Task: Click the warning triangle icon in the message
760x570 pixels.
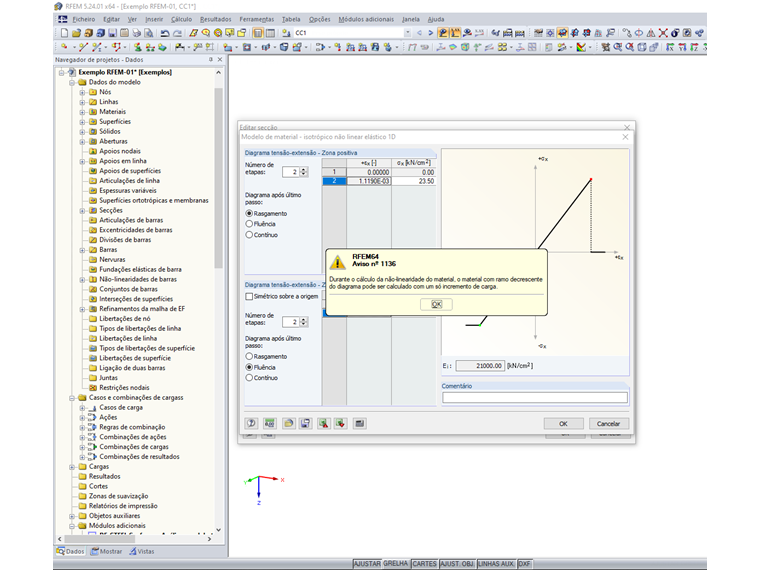Action: point(337,262)
